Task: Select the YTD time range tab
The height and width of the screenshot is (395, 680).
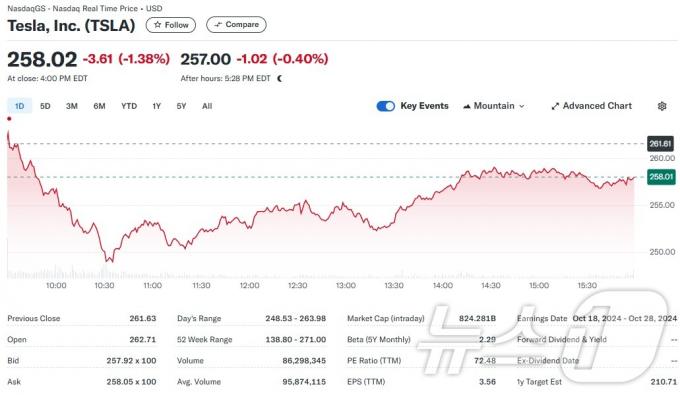Action: point(129,106)
